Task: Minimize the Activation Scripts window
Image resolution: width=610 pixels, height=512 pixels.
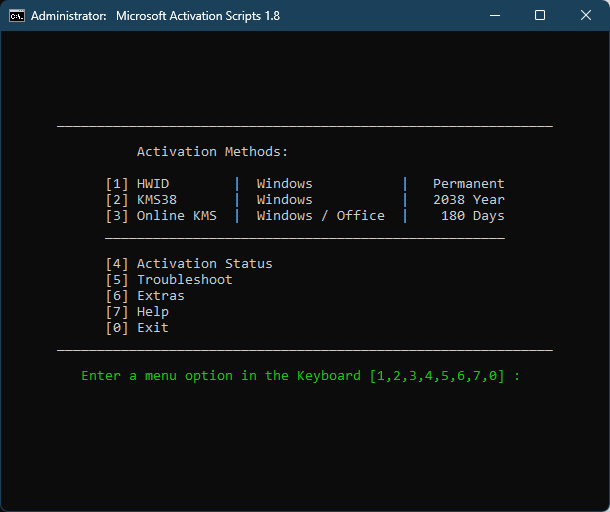Action: (x=494, y=16)
